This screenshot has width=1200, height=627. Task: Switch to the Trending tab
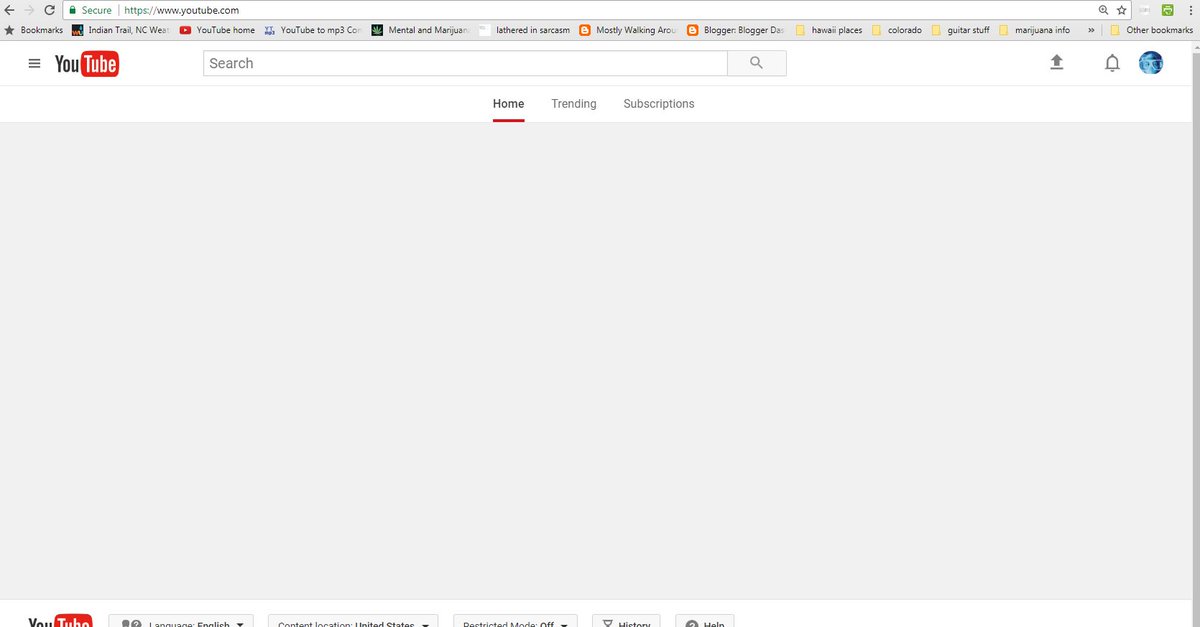573,104
